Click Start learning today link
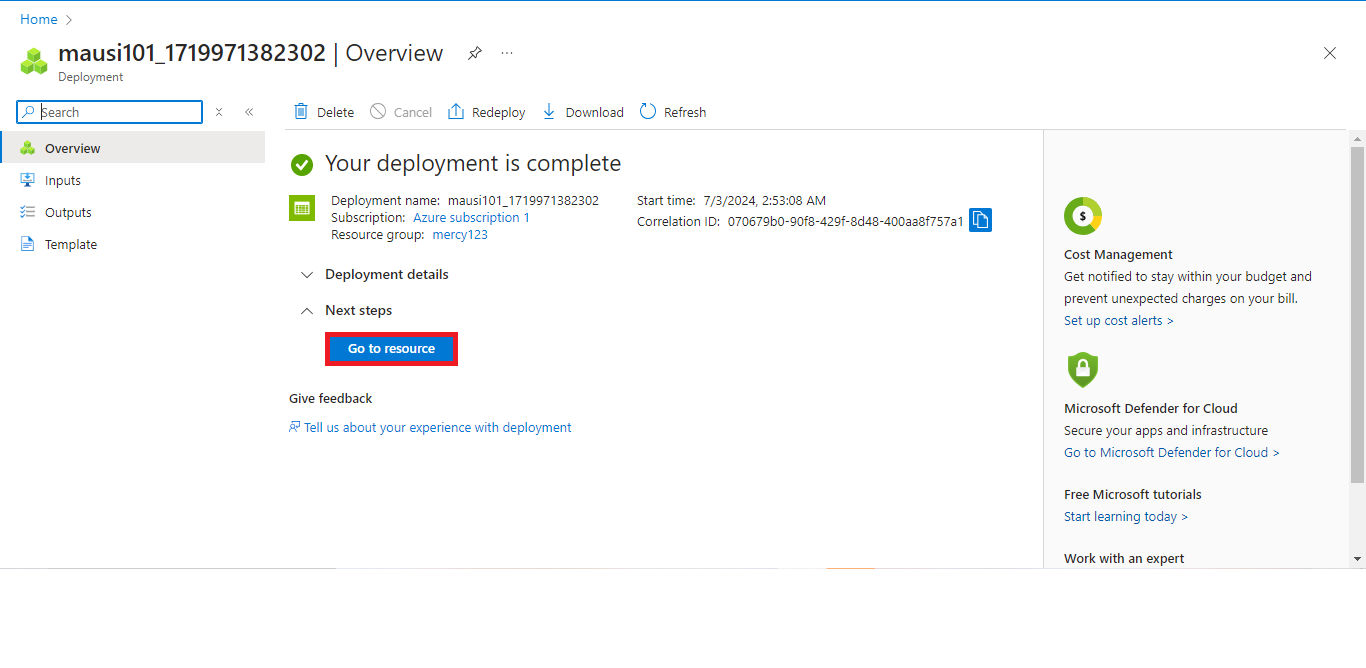This screenshot has width=1366, height=668. 1126,516
